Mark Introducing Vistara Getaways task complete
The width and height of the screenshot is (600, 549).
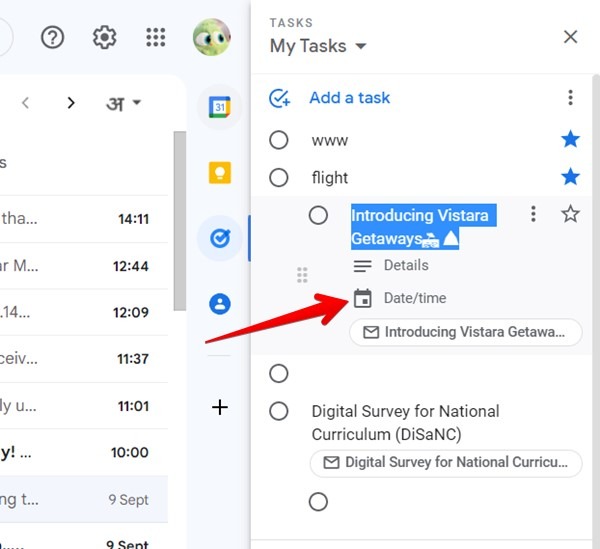(318, 215)
